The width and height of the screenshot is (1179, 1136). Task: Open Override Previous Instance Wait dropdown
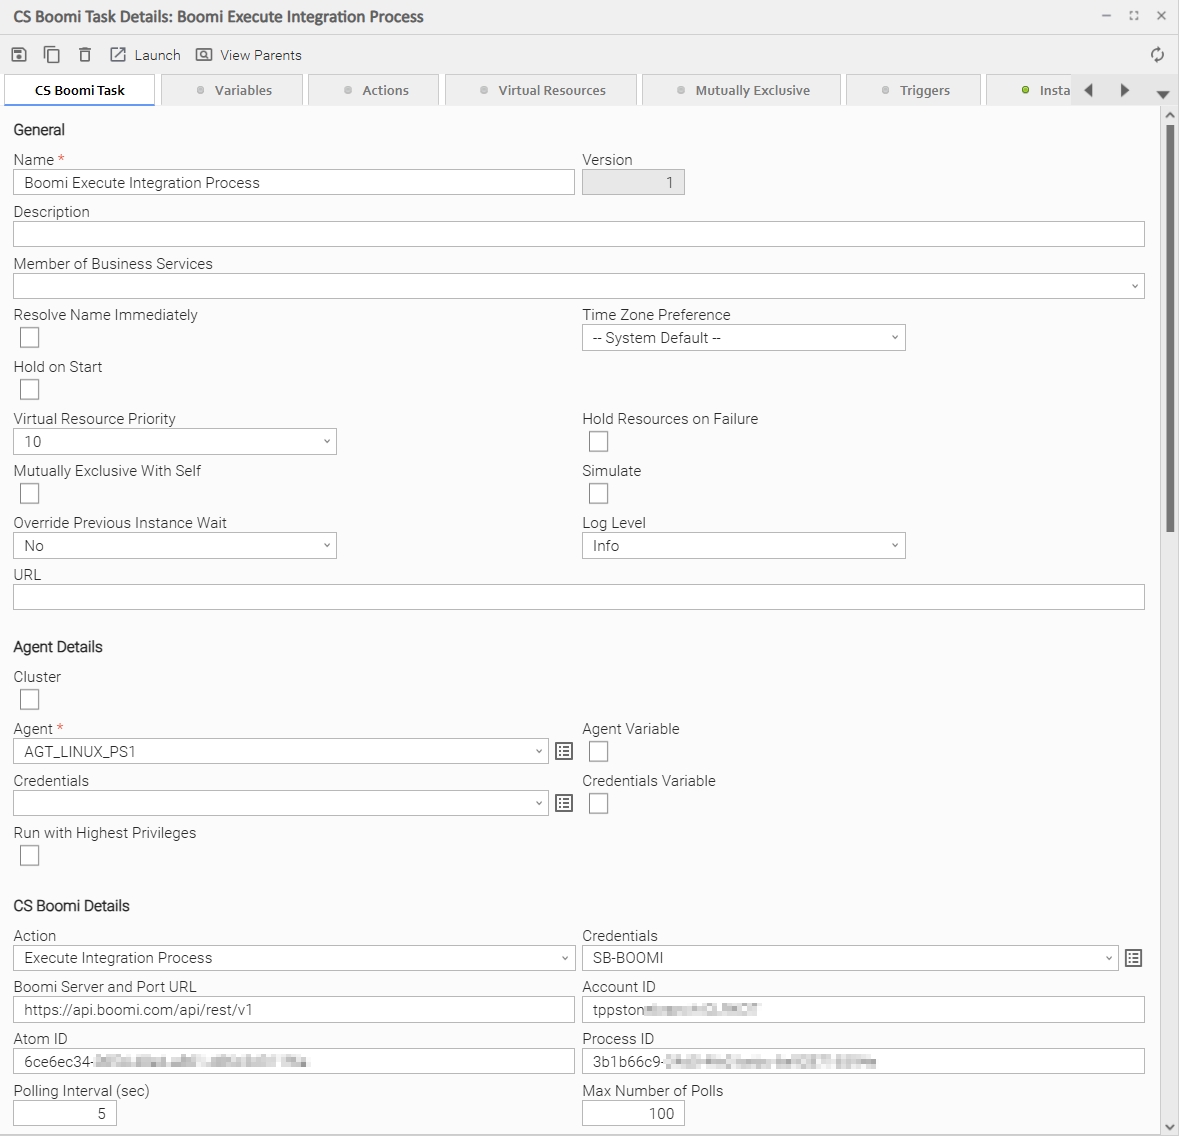[175, 546]
